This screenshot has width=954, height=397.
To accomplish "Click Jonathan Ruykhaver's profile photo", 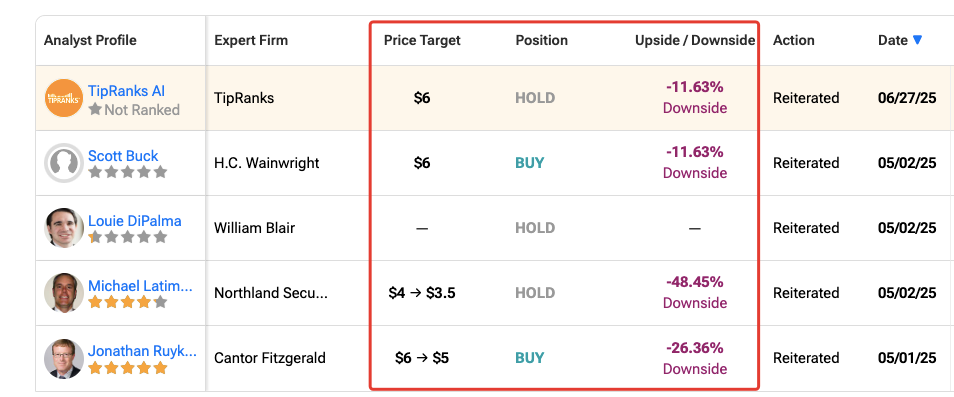I will point(64,358).
